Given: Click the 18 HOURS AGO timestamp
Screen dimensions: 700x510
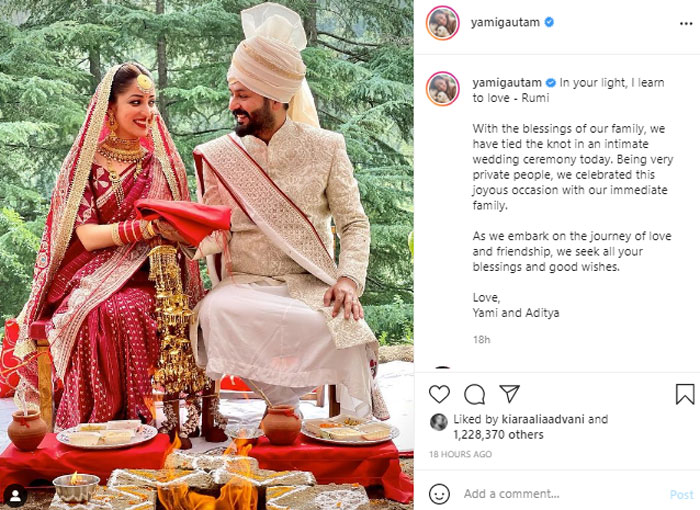Looking at the screenshot, I should click(x=460, y=454).
